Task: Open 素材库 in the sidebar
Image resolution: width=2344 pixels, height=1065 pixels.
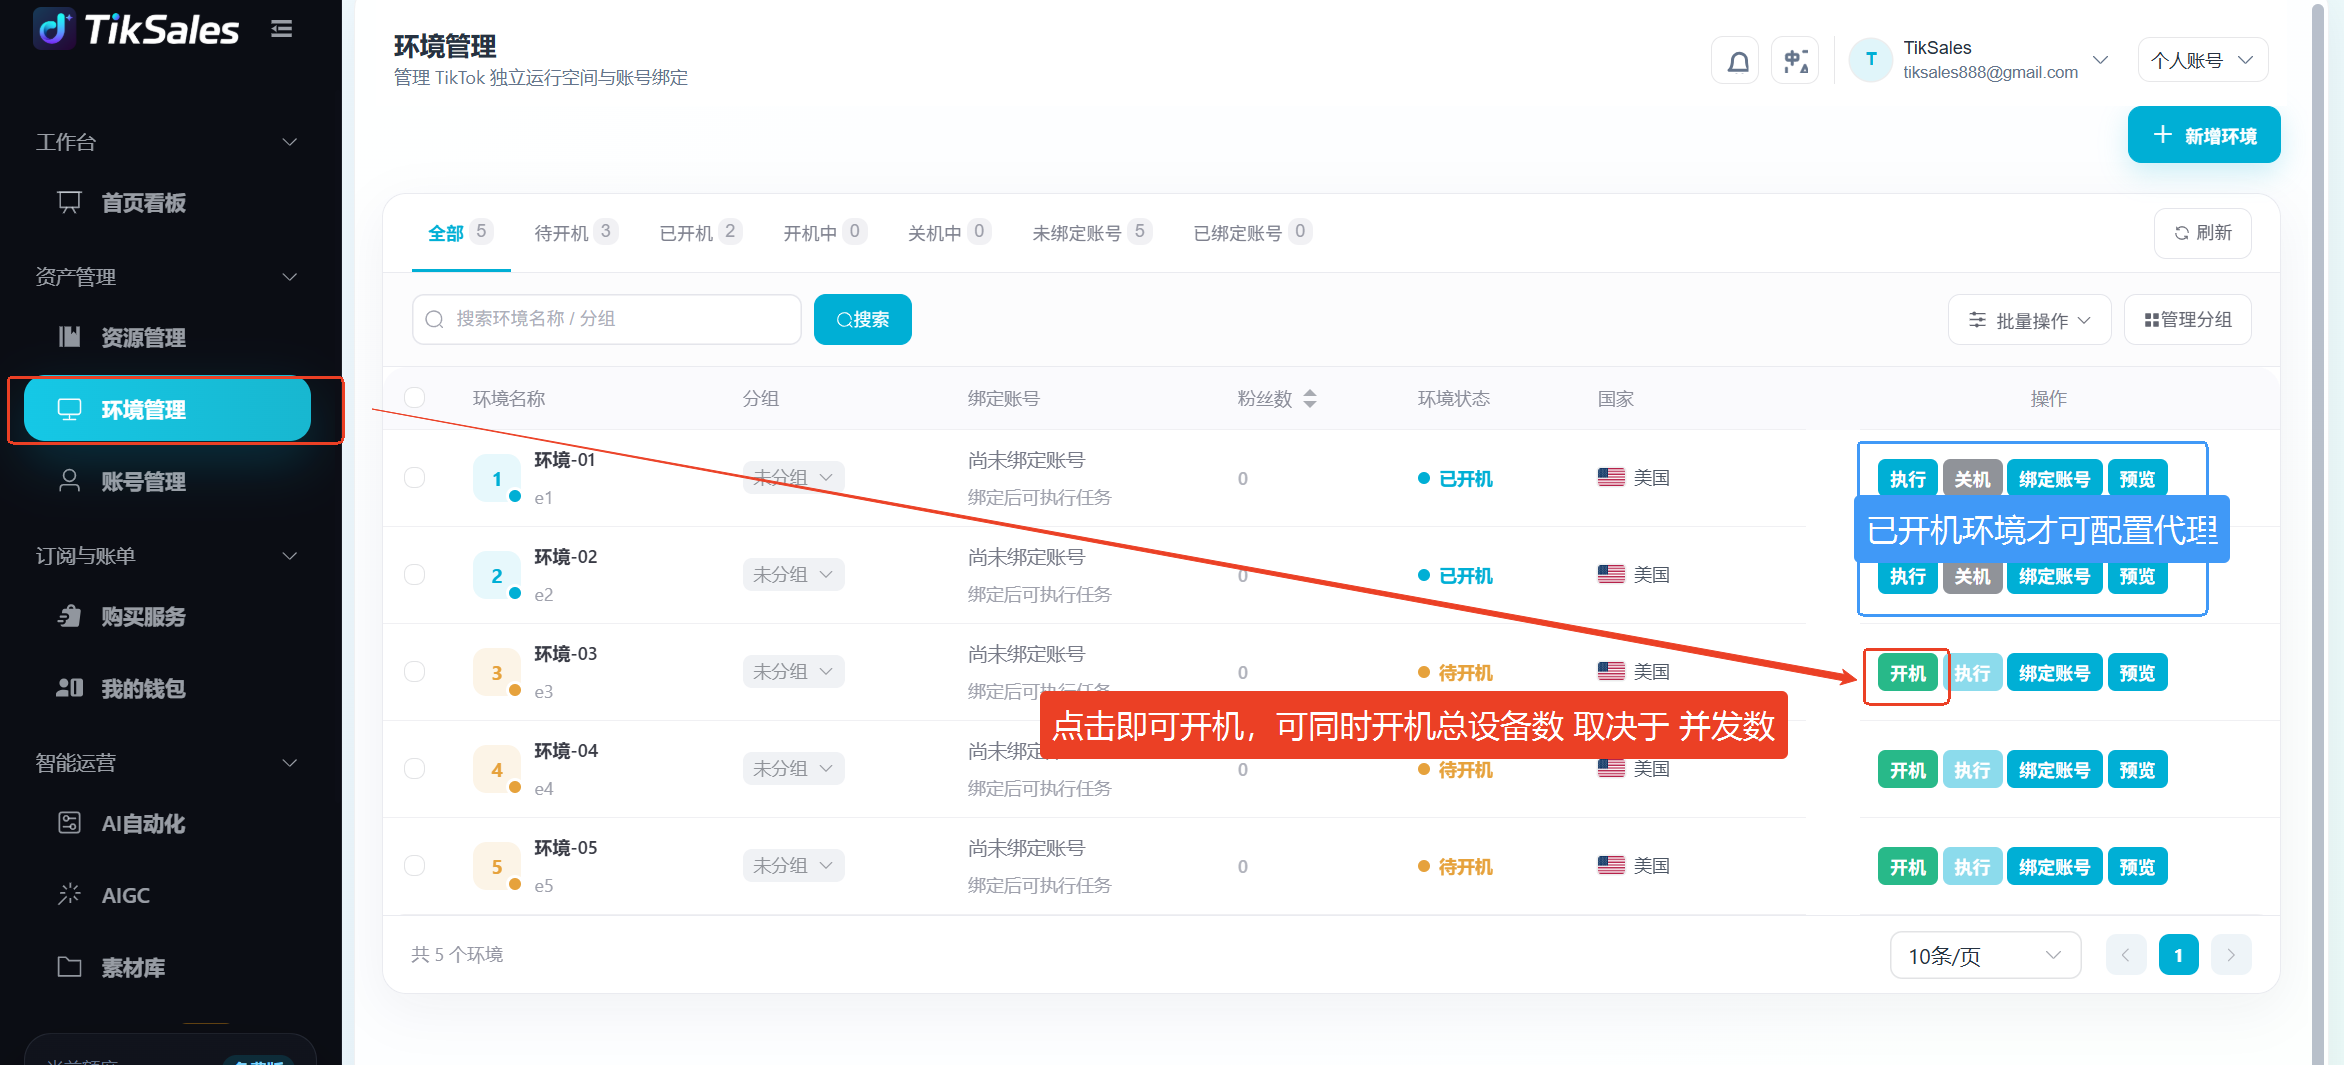Action: 166,967
